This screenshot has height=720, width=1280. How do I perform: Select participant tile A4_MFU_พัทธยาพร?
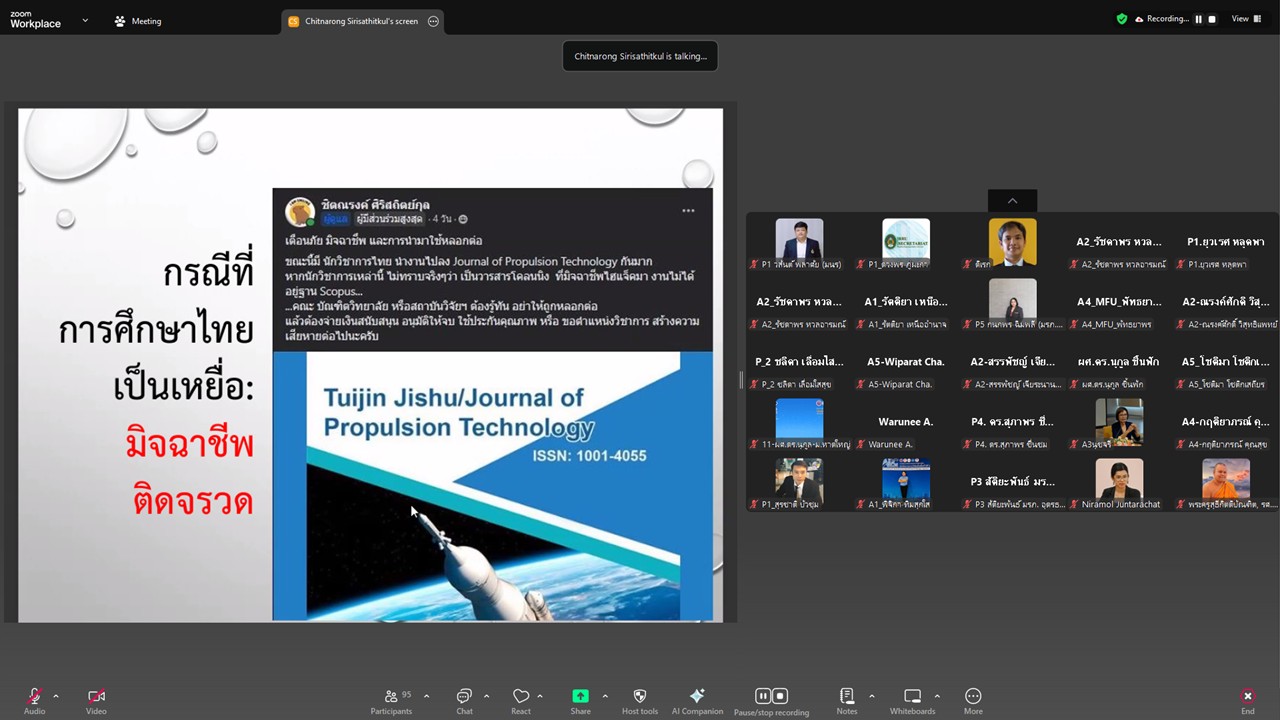1119,304
